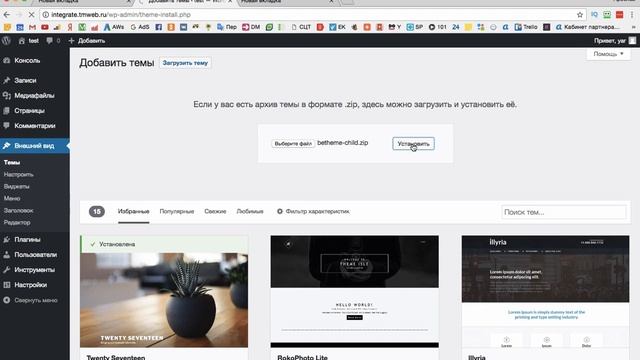Screen dimensions: 640x360
Task: Switch to the 'Избранные' tab
Action: tap(133, 211)
